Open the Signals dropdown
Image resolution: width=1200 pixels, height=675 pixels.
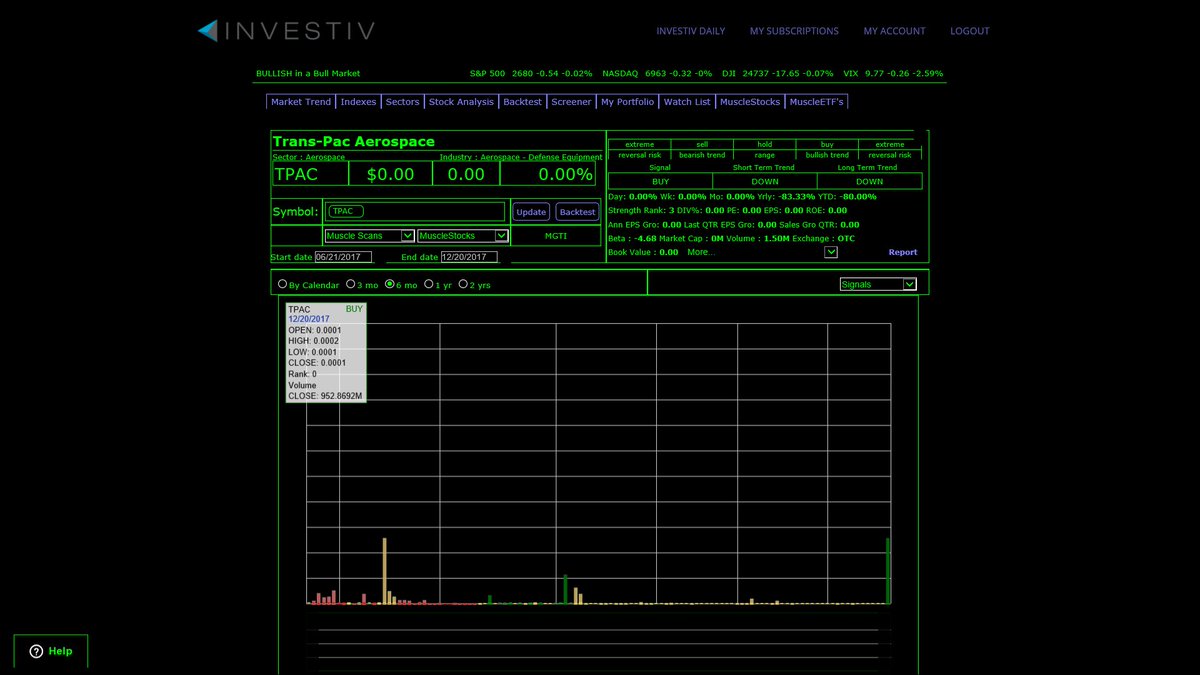tap(878, 284)
